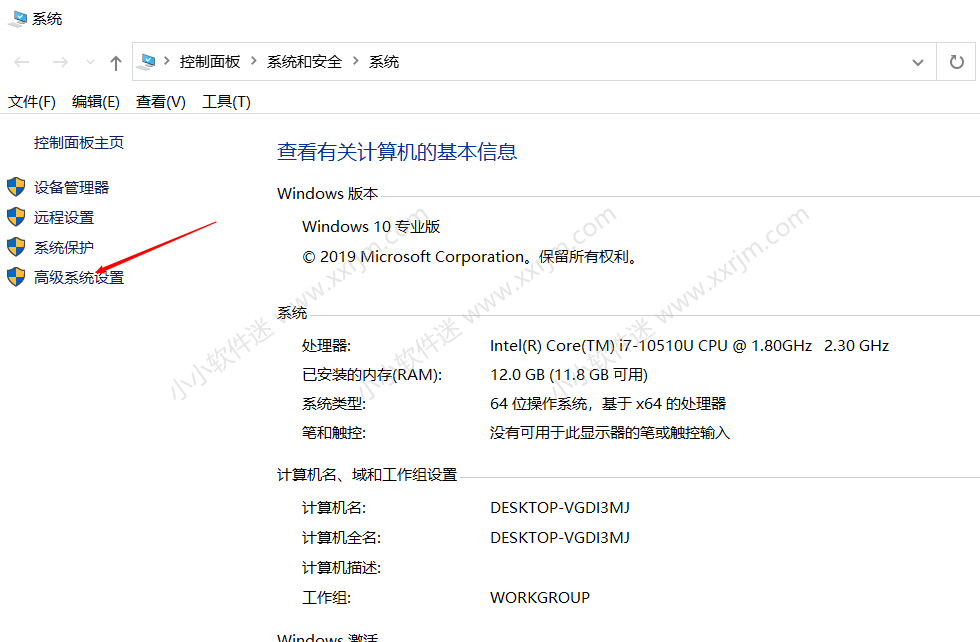
Task: Expand the address bar history dropdown
Action: (x=918, y=62)
